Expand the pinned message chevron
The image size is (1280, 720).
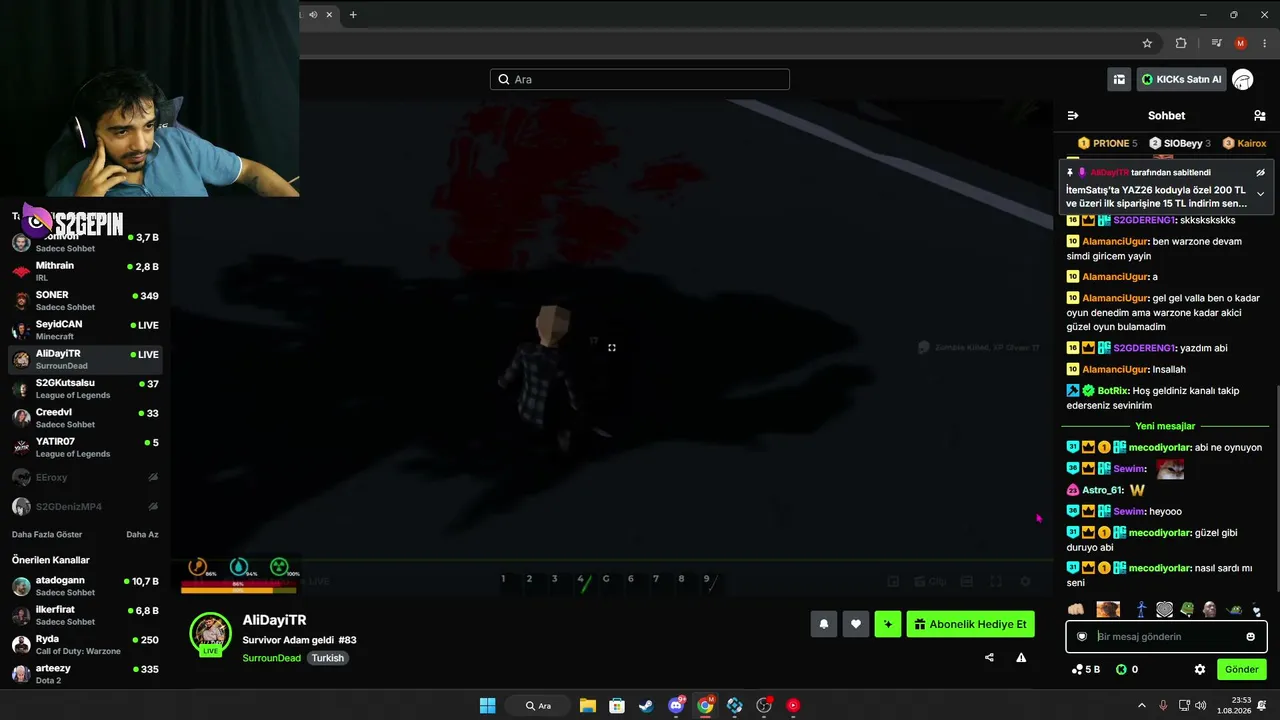pos(1260,194)
